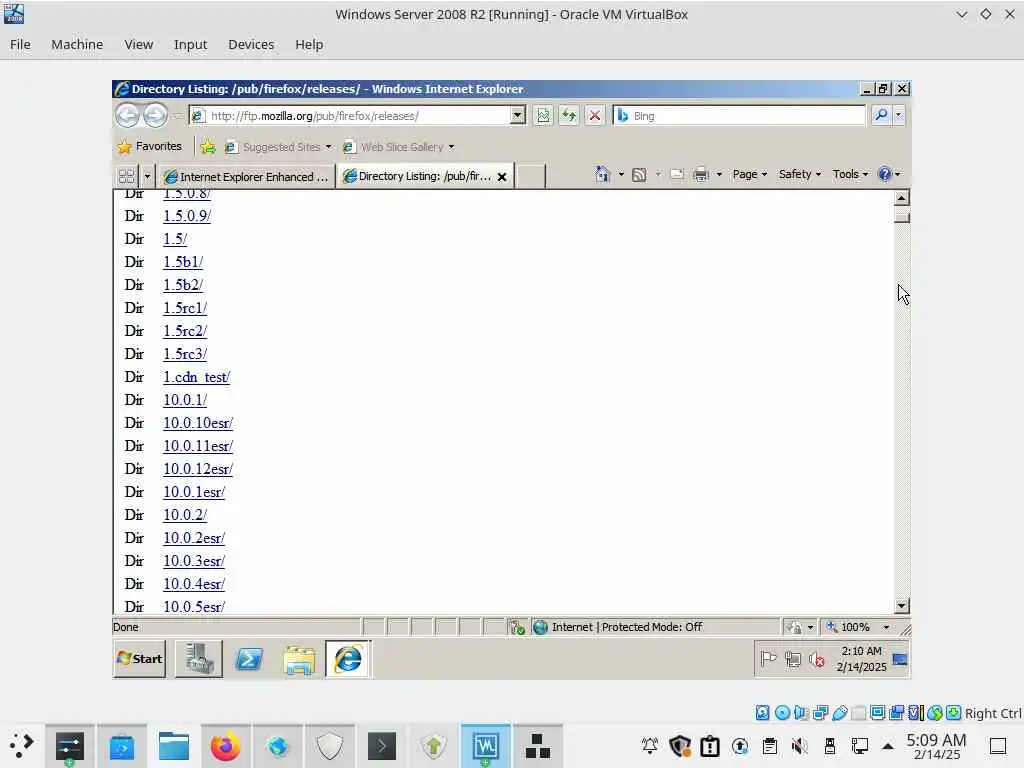This screenshot has width=1024, height=768.
Task: Expand Suggested Sites dropdown
Action: click(x=328, y=147)
